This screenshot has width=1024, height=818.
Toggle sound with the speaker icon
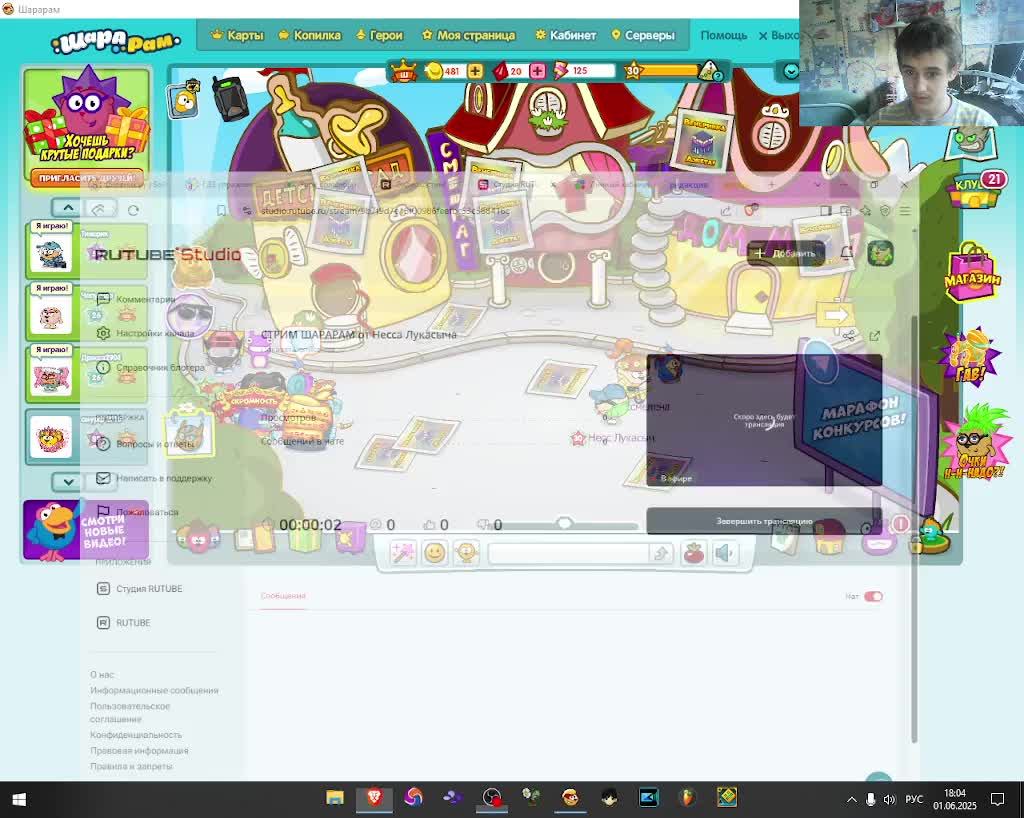tap(724, 554)
